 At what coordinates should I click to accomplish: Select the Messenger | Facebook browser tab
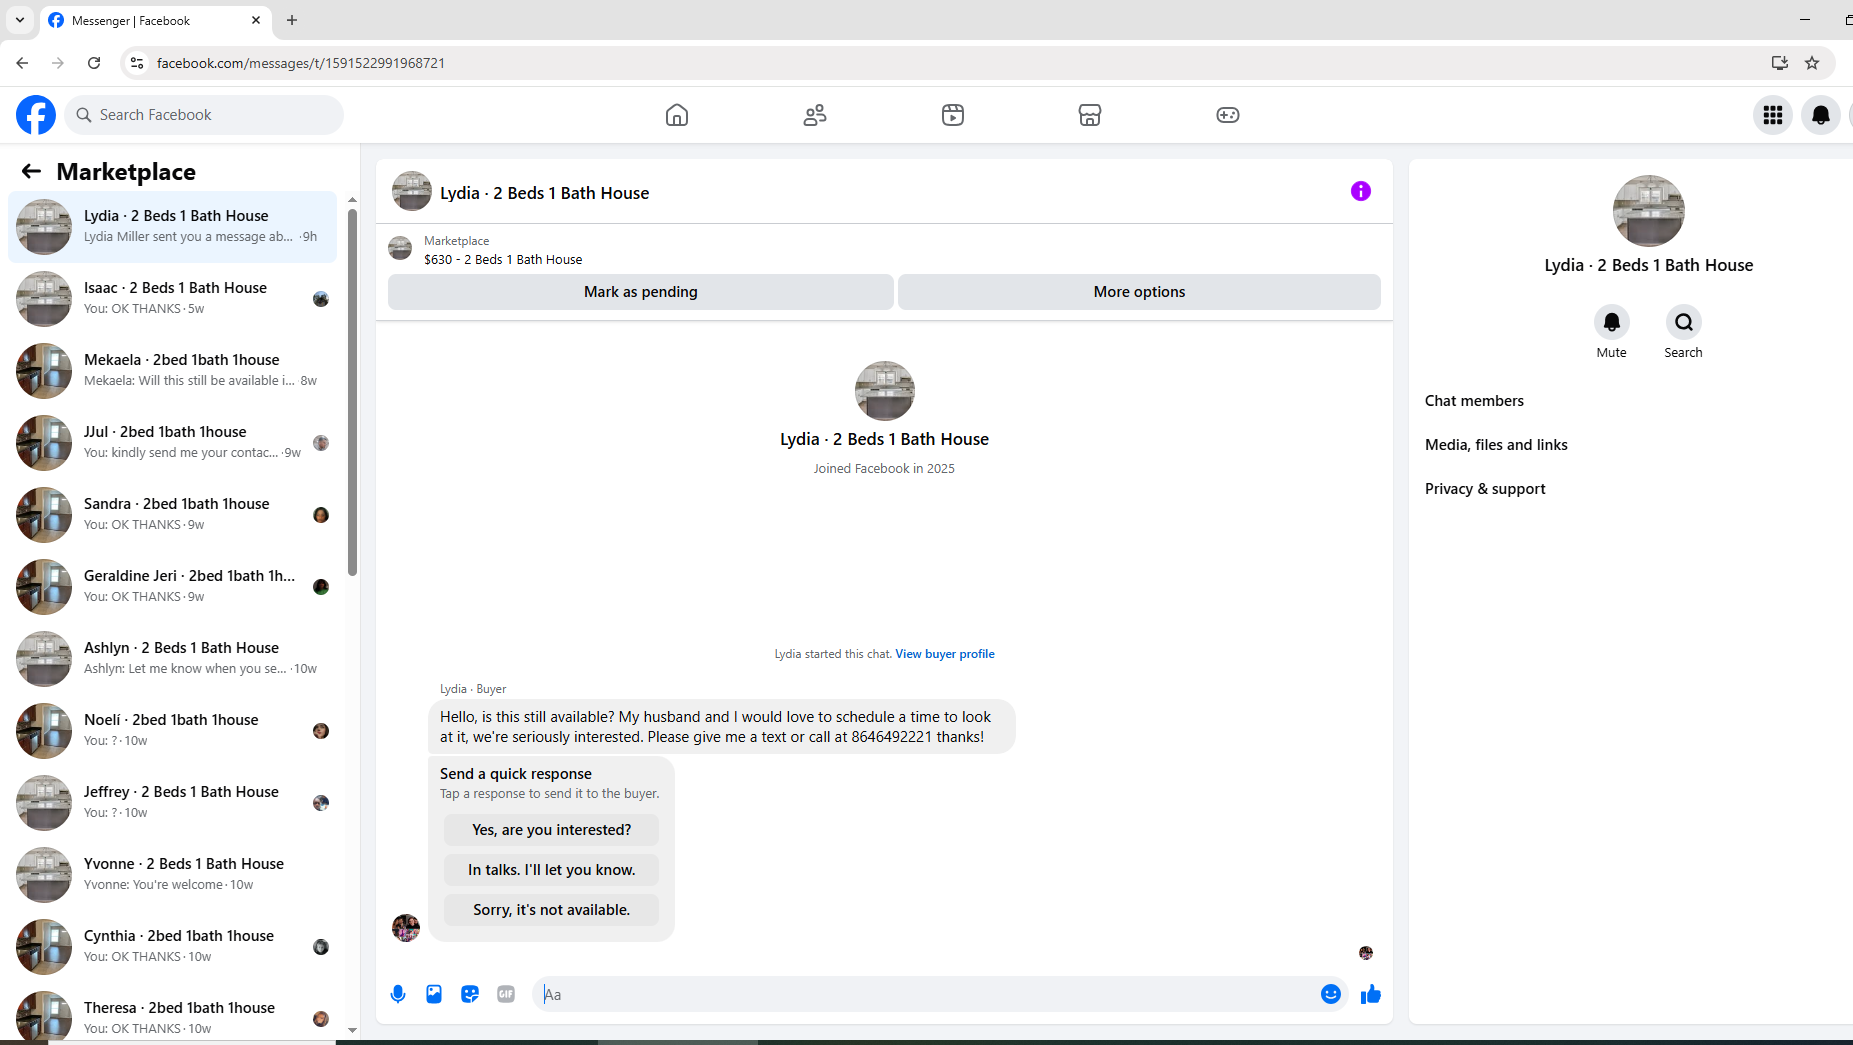(155, 20)
